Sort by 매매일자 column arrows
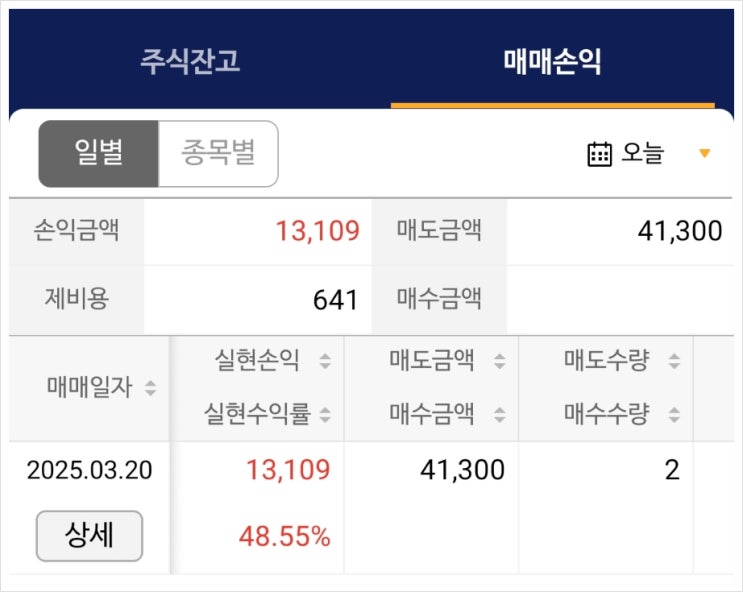 coord(150,388)
